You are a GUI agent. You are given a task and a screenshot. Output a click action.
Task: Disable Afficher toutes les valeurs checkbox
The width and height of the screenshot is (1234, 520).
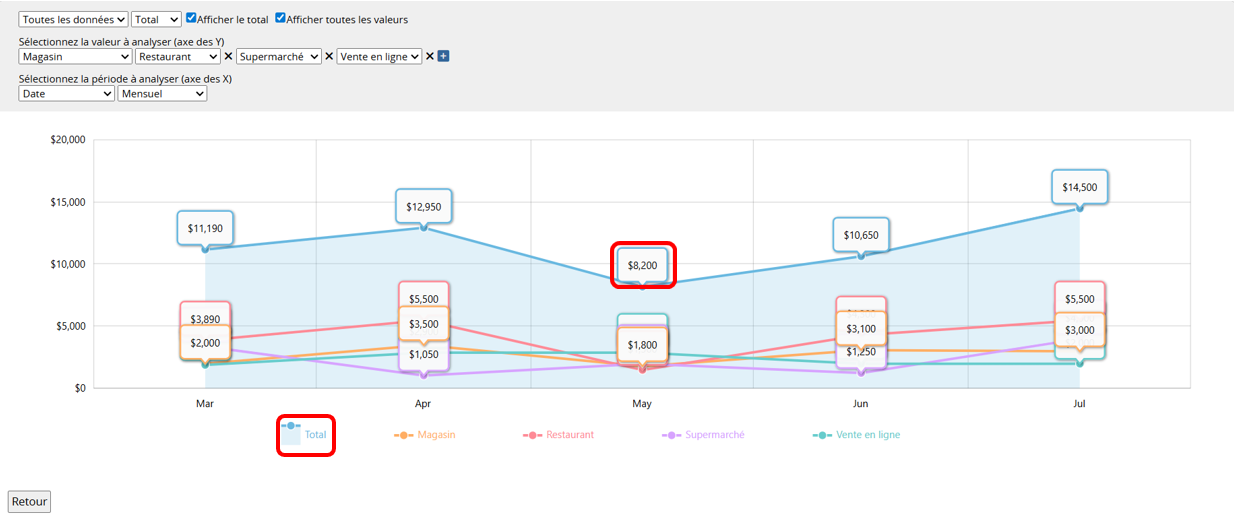coord(281,18)
